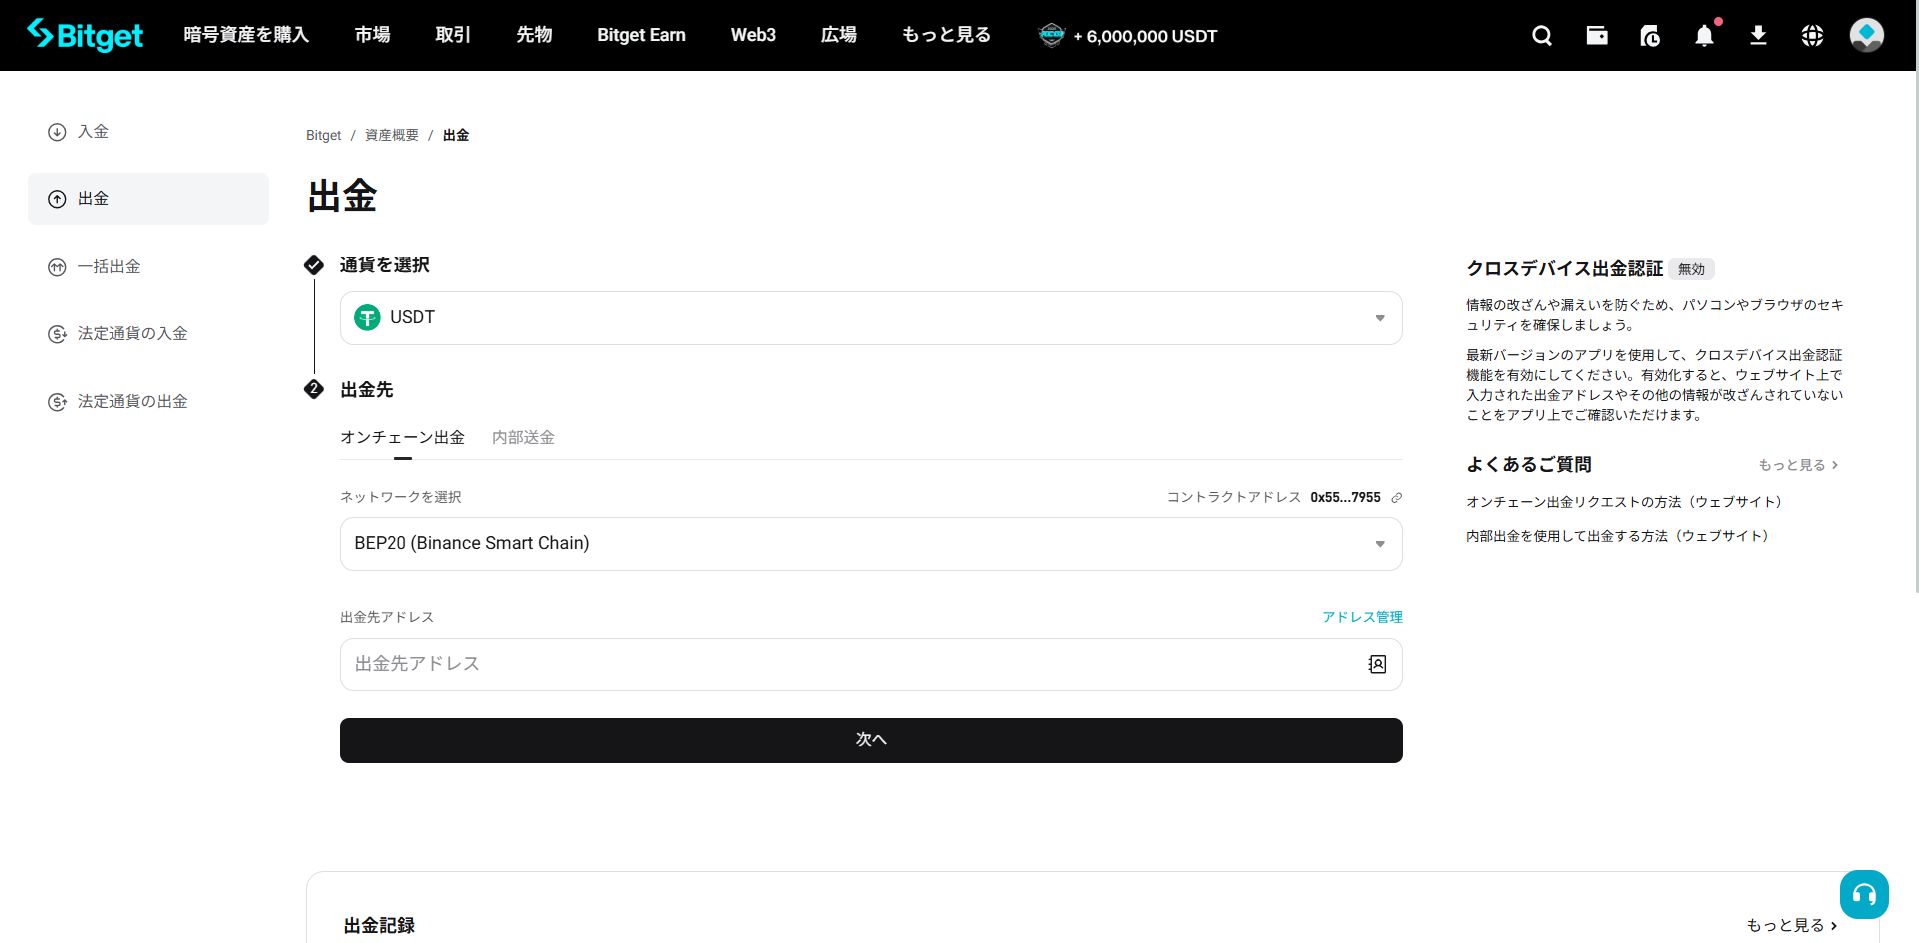Open the notifications bell
The width and height of the screenshot is (1919, 943).
(1704, 36)
